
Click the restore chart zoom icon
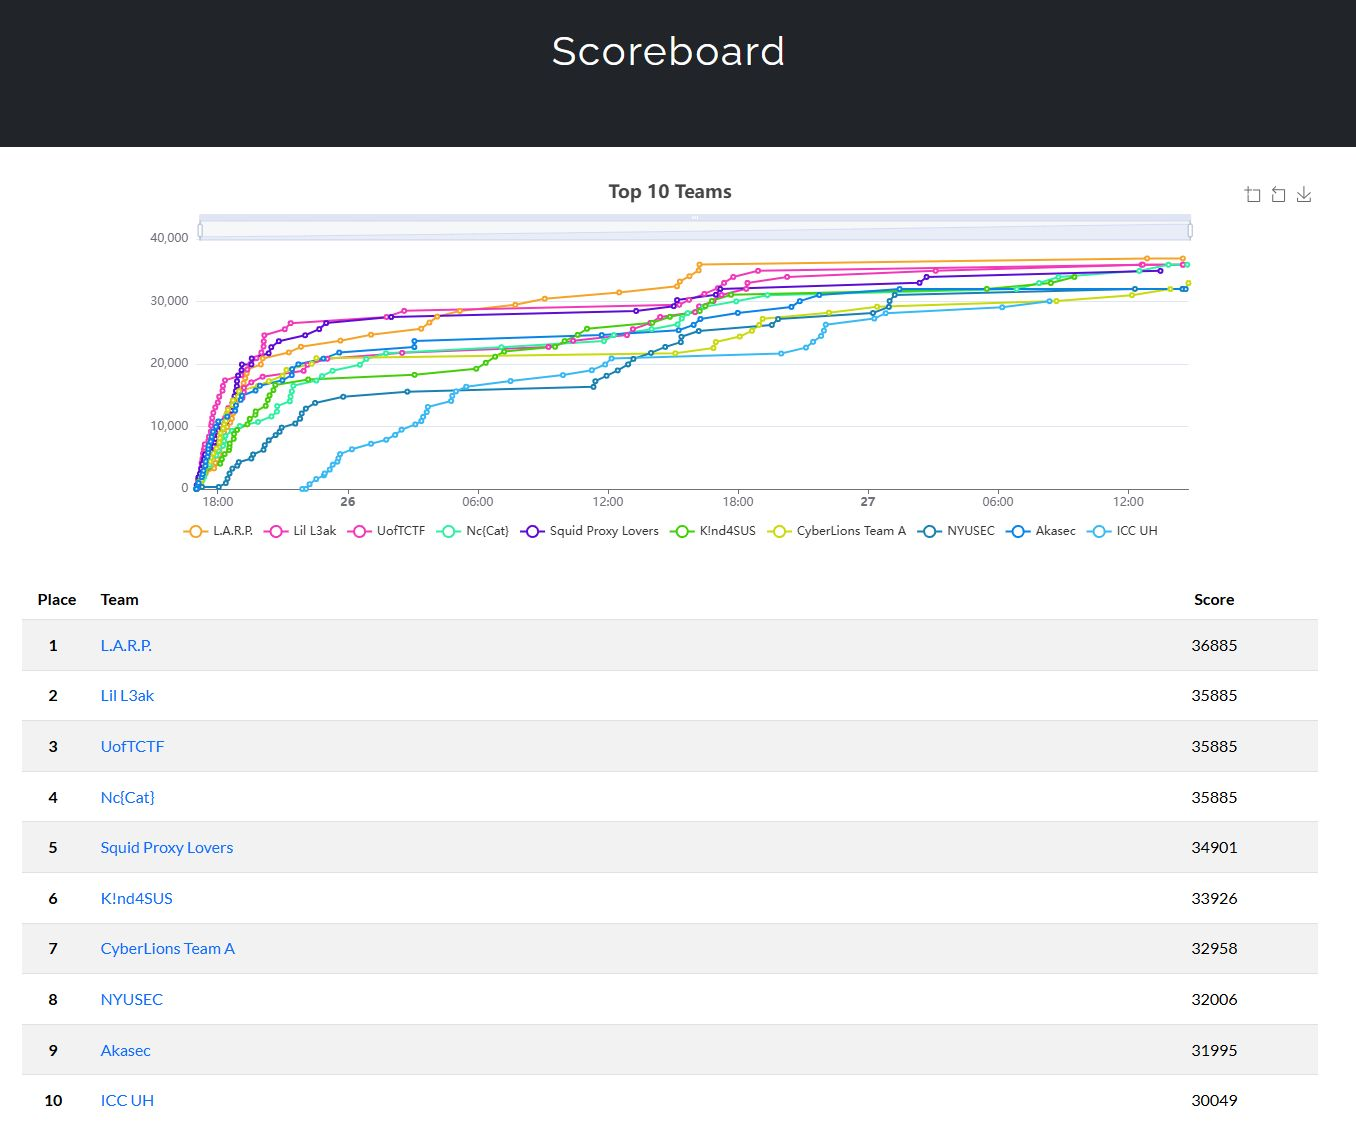(1278, 194)
